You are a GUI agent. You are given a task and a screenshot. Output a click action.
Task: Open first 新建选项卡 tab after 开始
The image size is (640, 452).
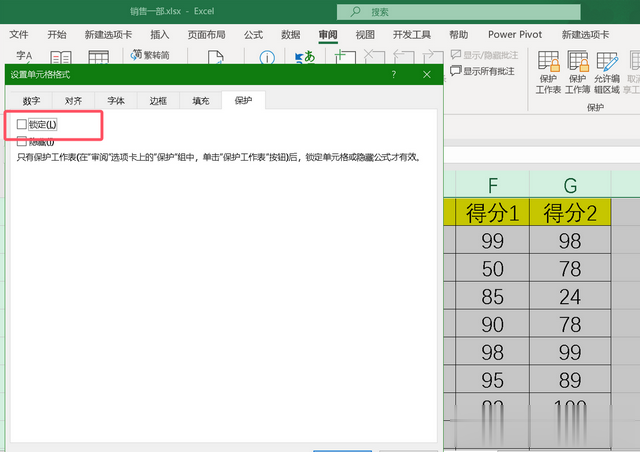[108, 35]
